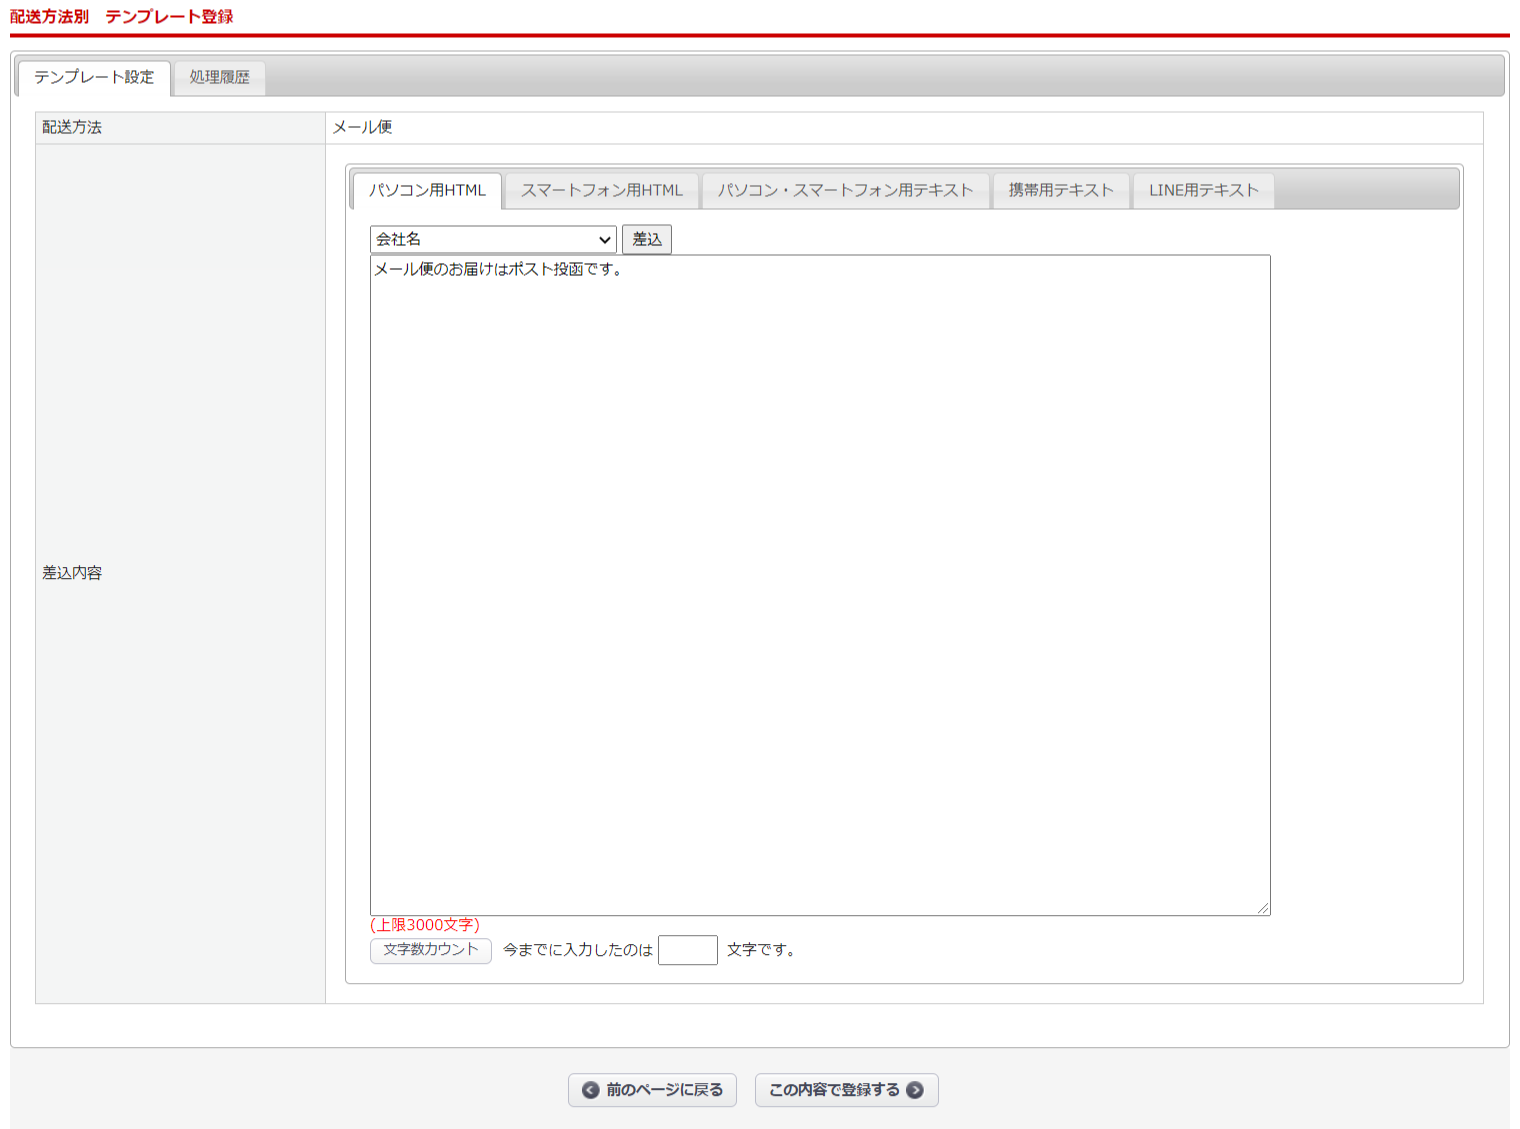1520x1129 pixels.
Task: Open the 処理履歴 tab
Action: (x=219, y=78)
